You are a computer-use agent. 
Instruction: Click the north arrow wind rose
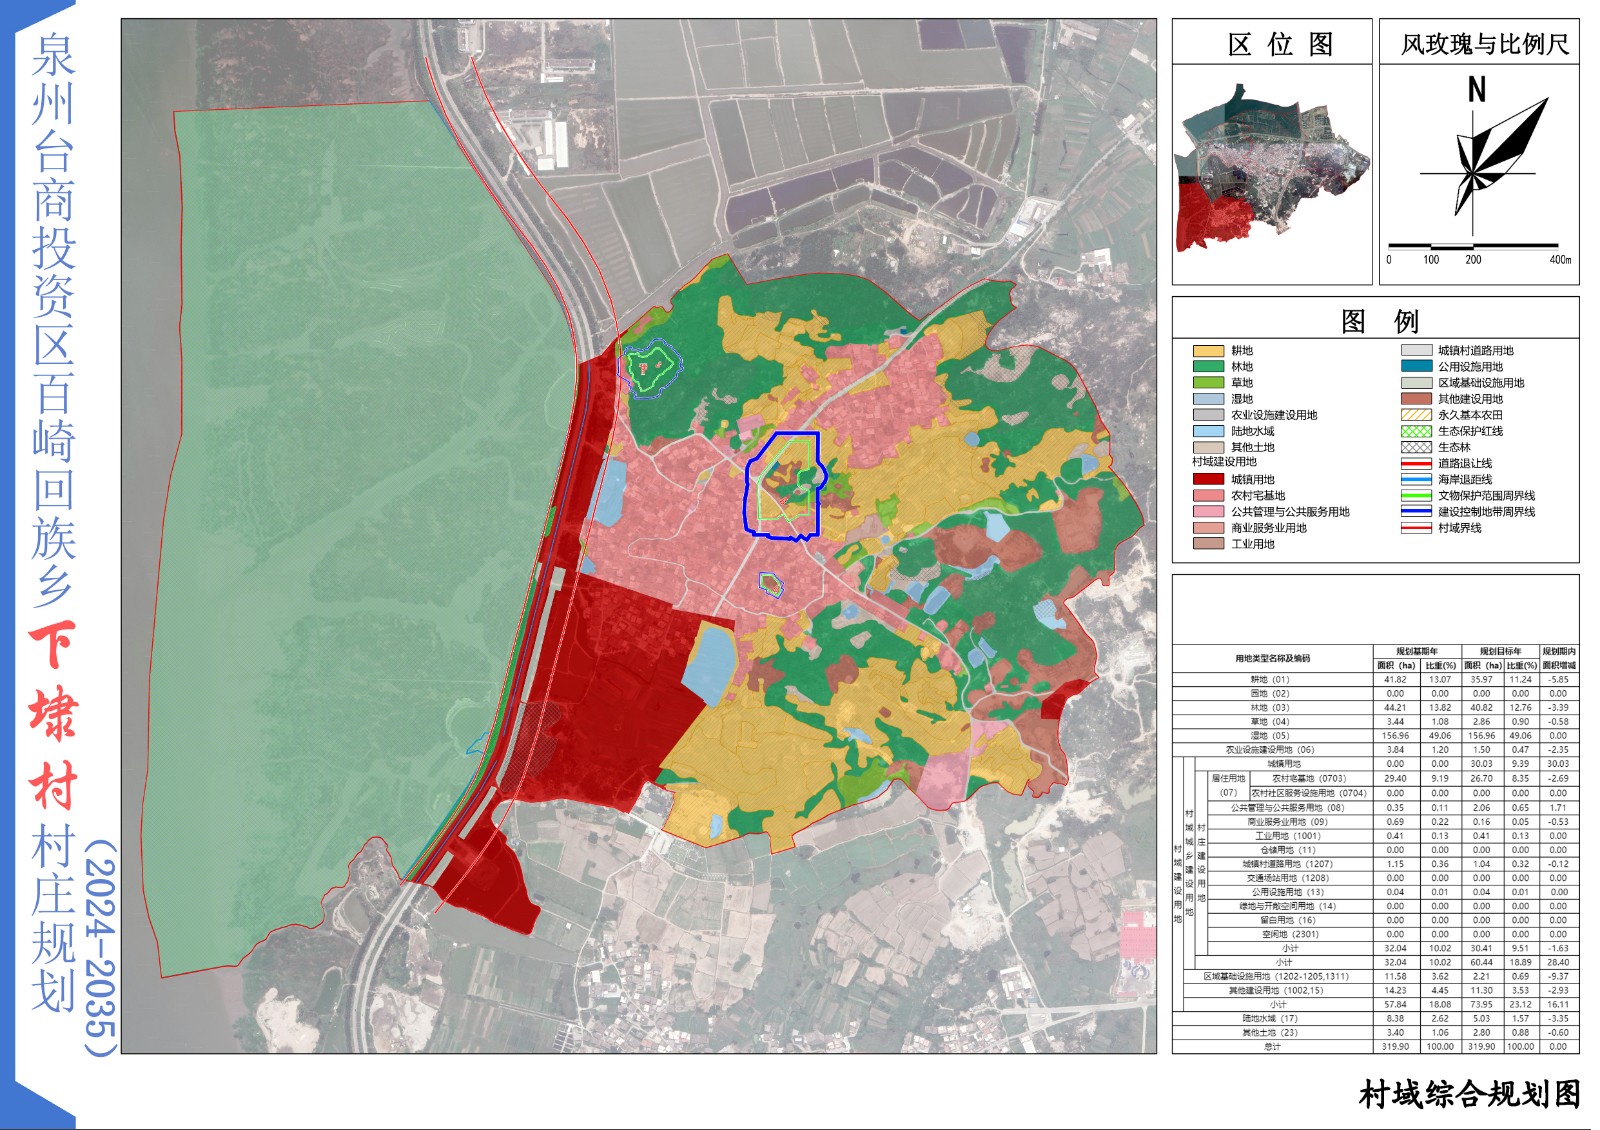tap(1487, 160)
